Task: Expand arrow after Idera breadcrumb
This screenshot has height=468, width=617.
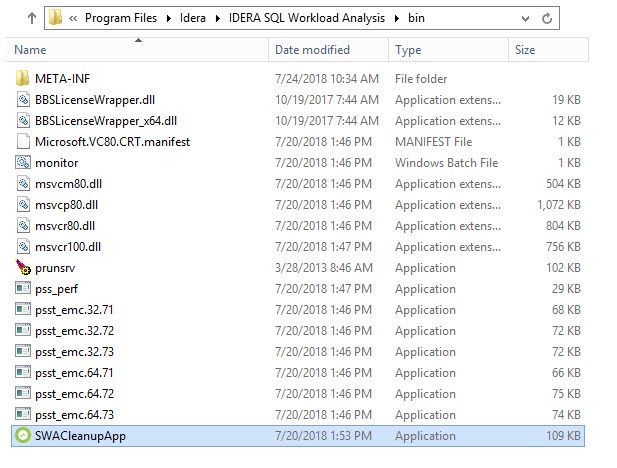Action: [x=218, y=18]
